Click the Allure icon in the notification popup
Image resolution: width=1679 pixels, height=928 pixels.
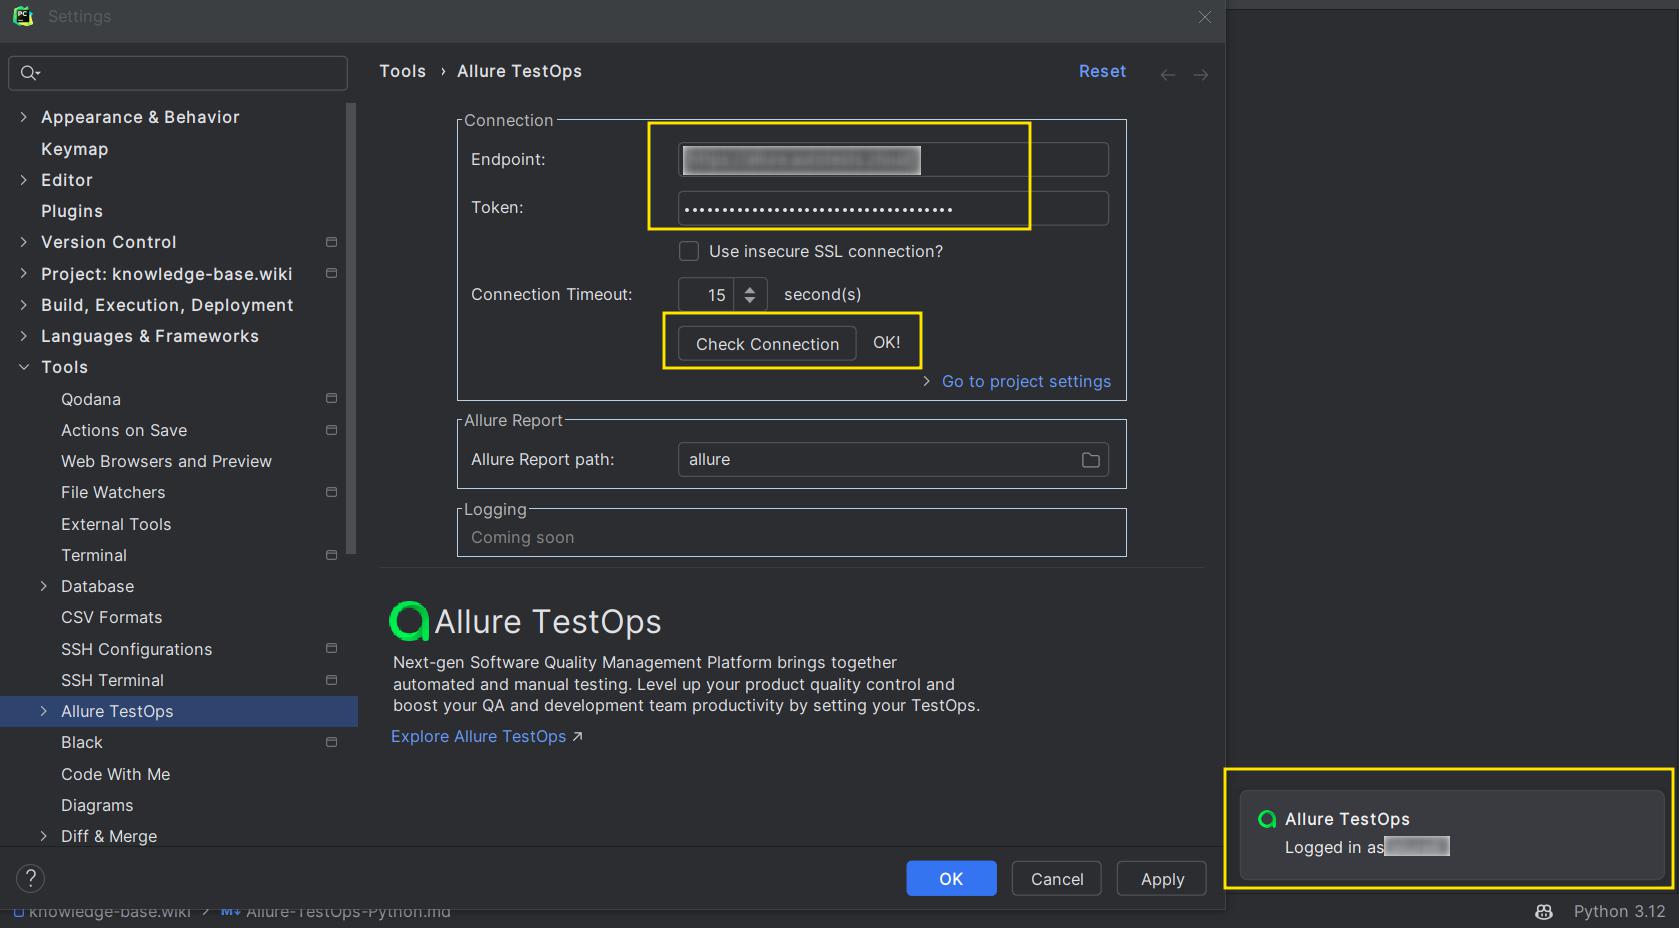click(x=1267, y=819)
